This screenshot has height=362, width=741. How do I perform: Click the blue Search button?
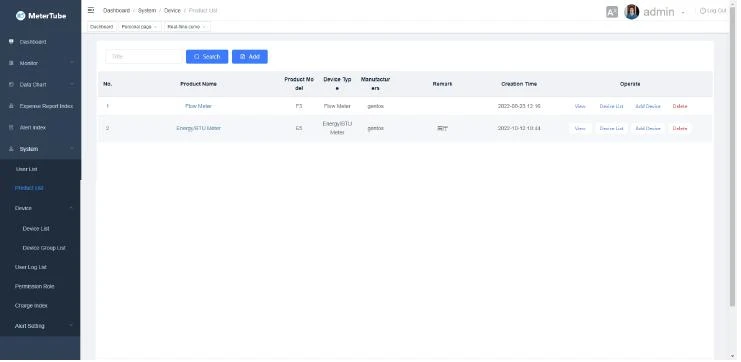point(207,57)
